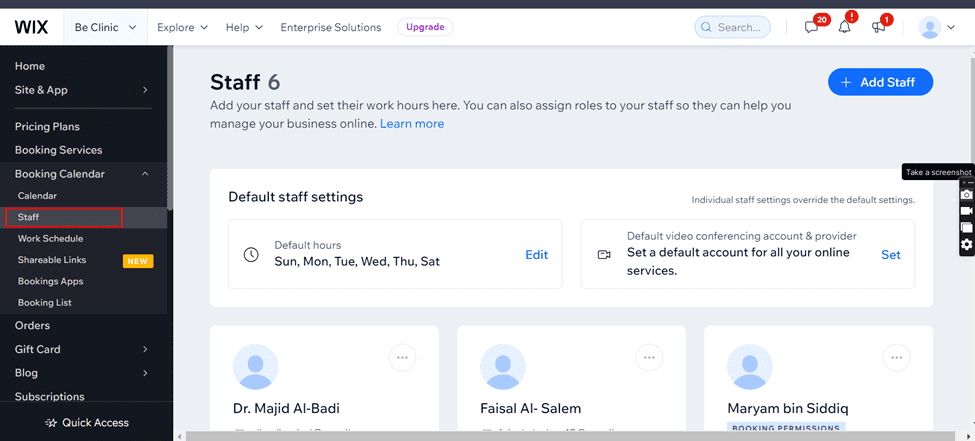This screenshot has height=441, width=975.
Task: Click the video recorder icon in side toolbar
Action: [x=966, y=211]
